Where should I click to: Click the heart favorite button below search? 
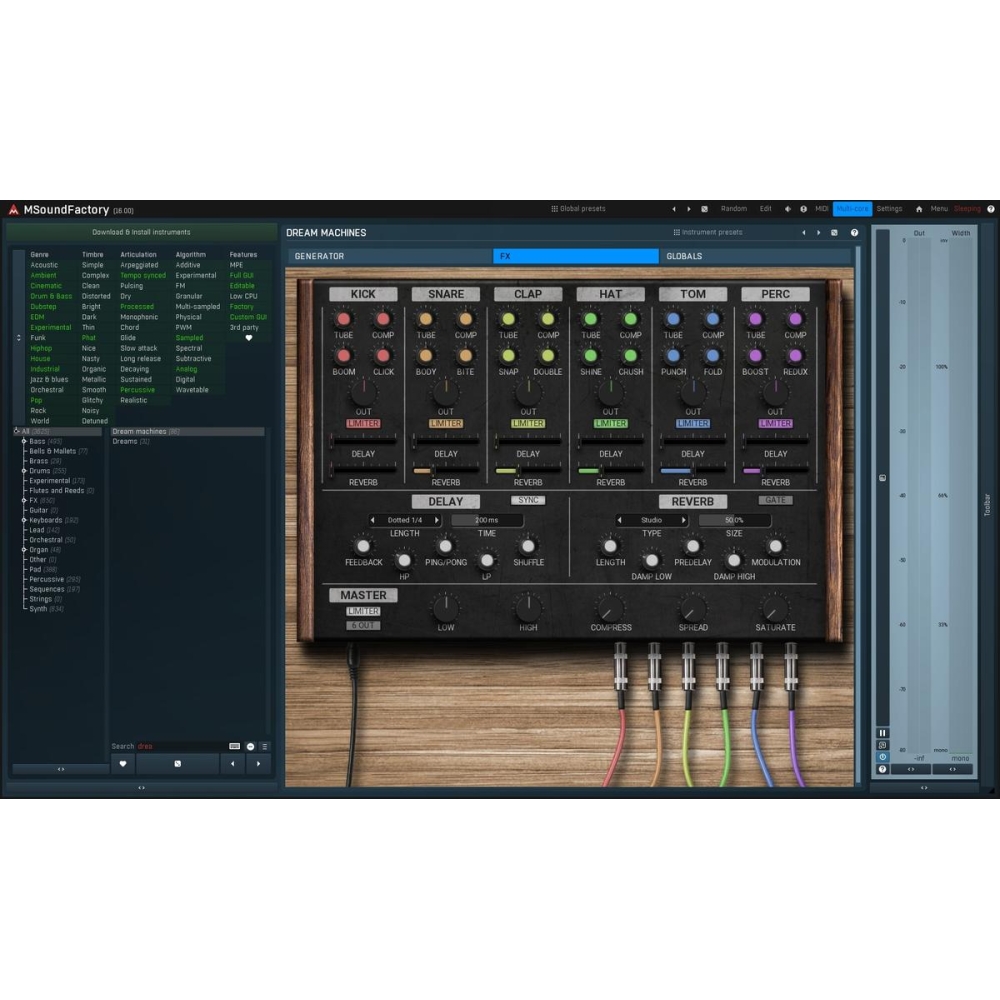[x=123, y=763]
